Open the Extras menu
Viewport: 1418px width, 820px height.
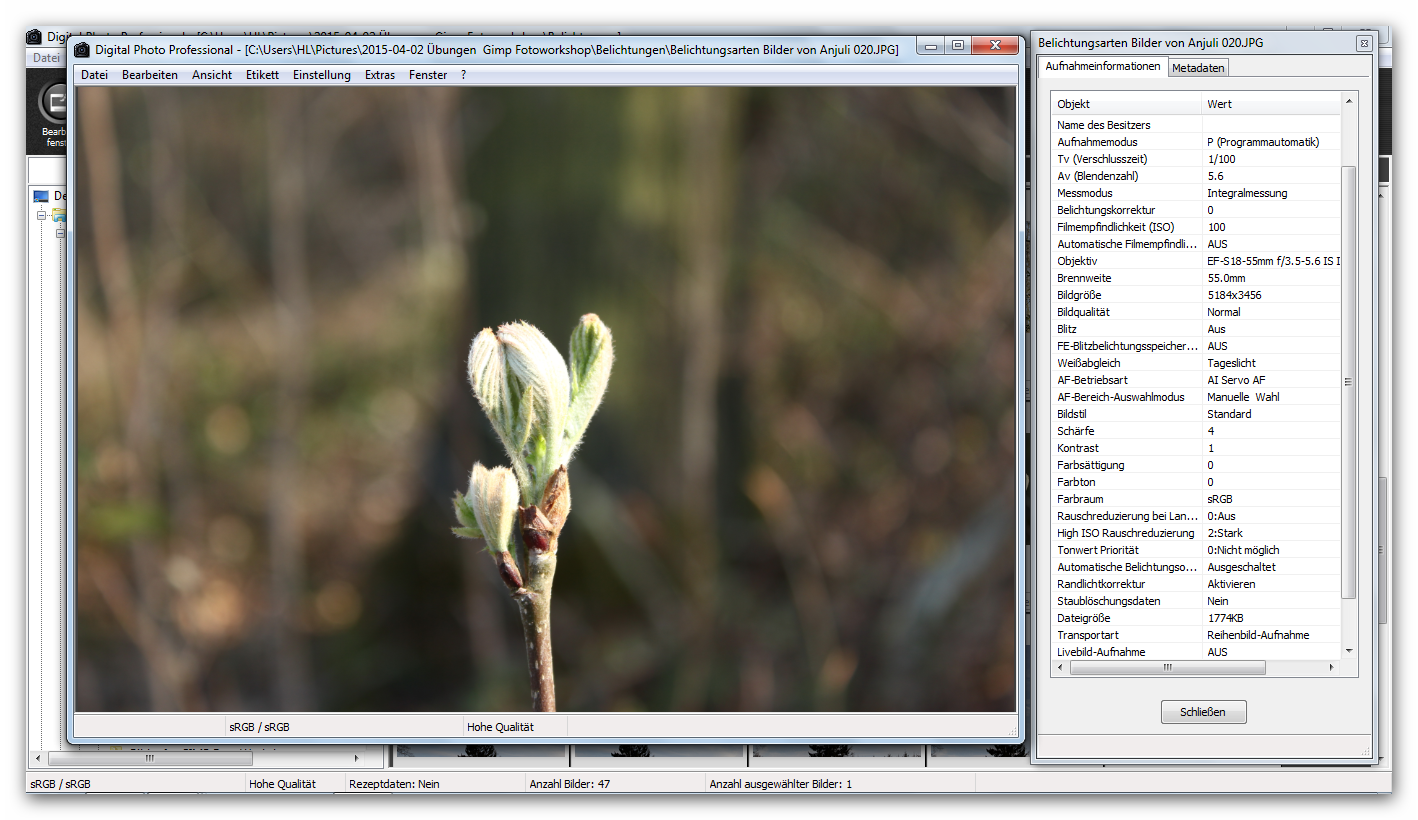(380, 75)
